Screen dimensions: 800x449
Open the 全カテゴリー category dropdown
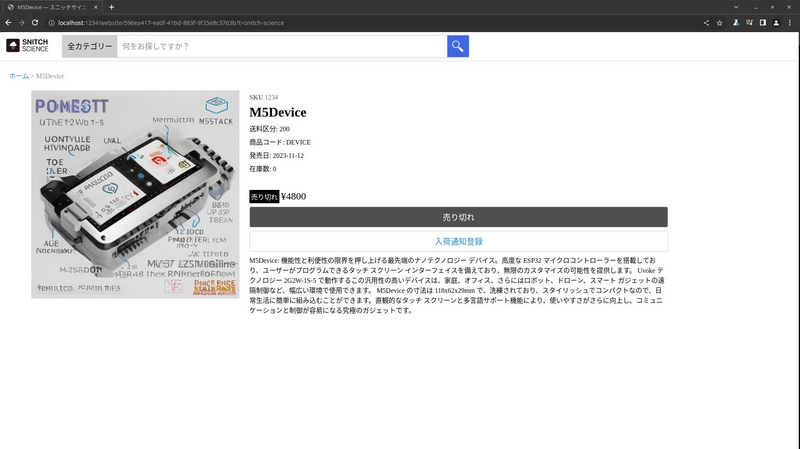[90, 46]
